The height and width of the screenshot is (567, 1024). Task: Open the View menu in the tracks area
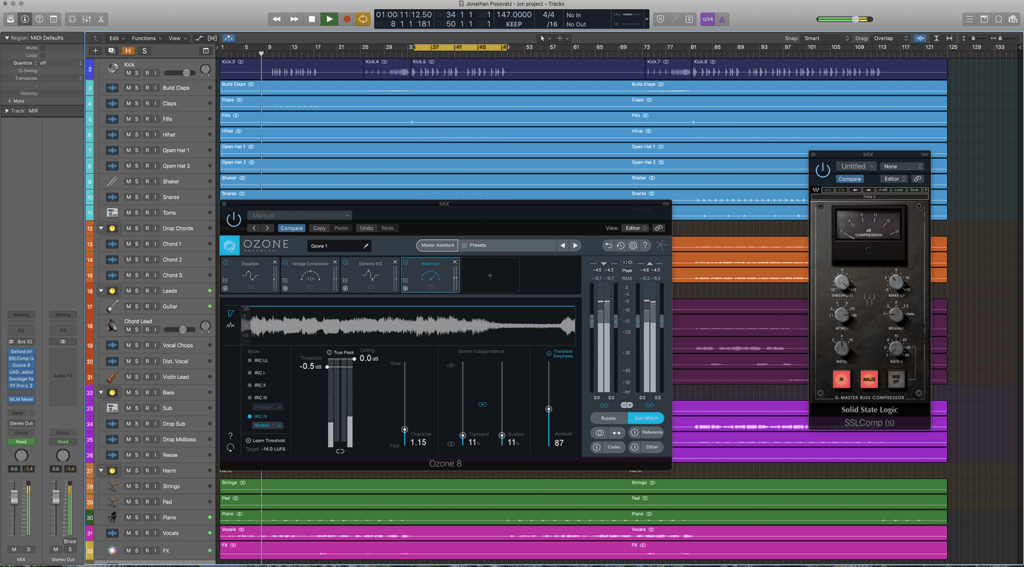[176, 39]
